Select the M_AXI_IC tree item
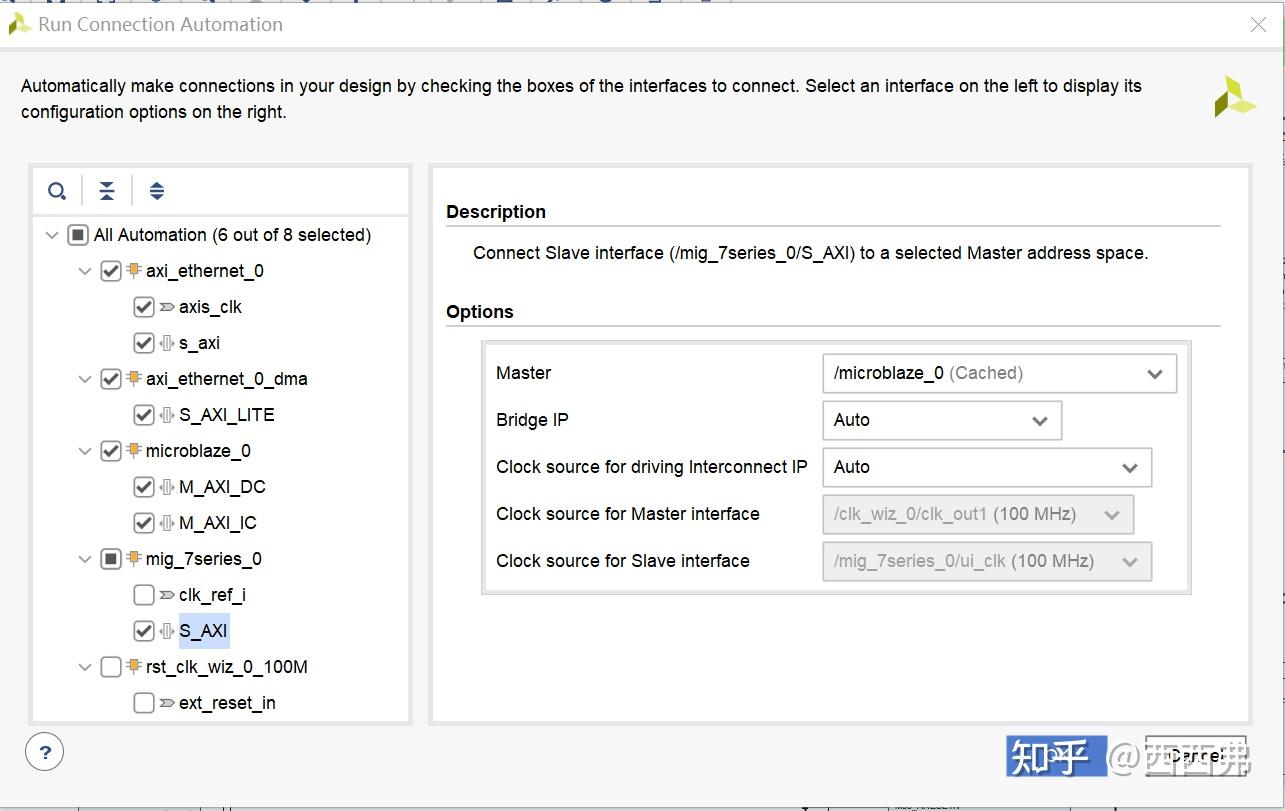 point(217,523)
